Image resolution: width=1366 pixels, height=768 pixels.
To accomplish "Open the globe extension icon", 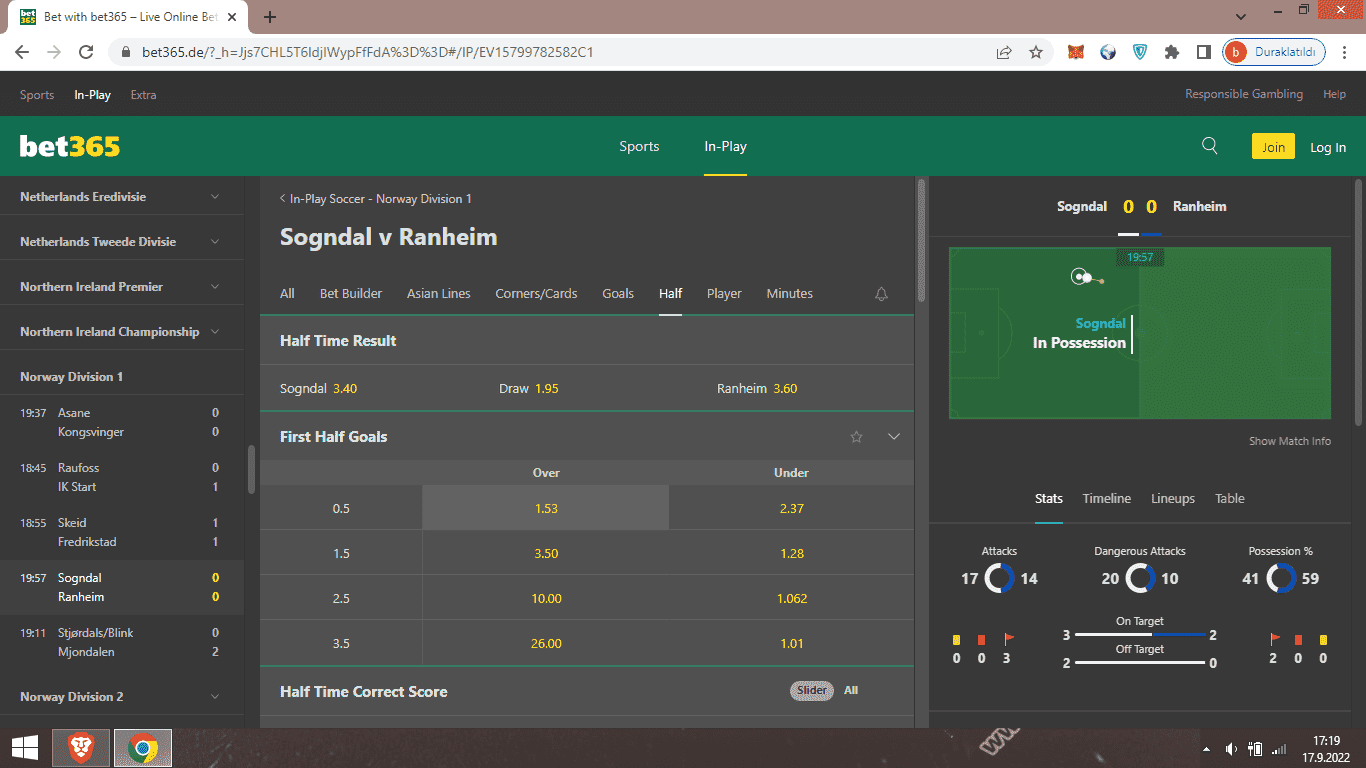I will pyautogui.click(x=1108, y=52).
